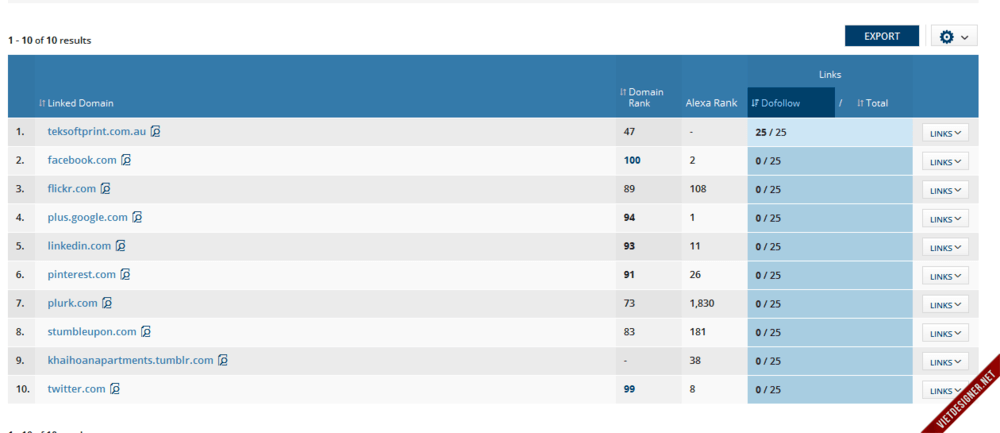Image resolution: width=1000 pixels, height=433 pixels.
Task: Click domain rank value 73
Action: coord(629,303)
